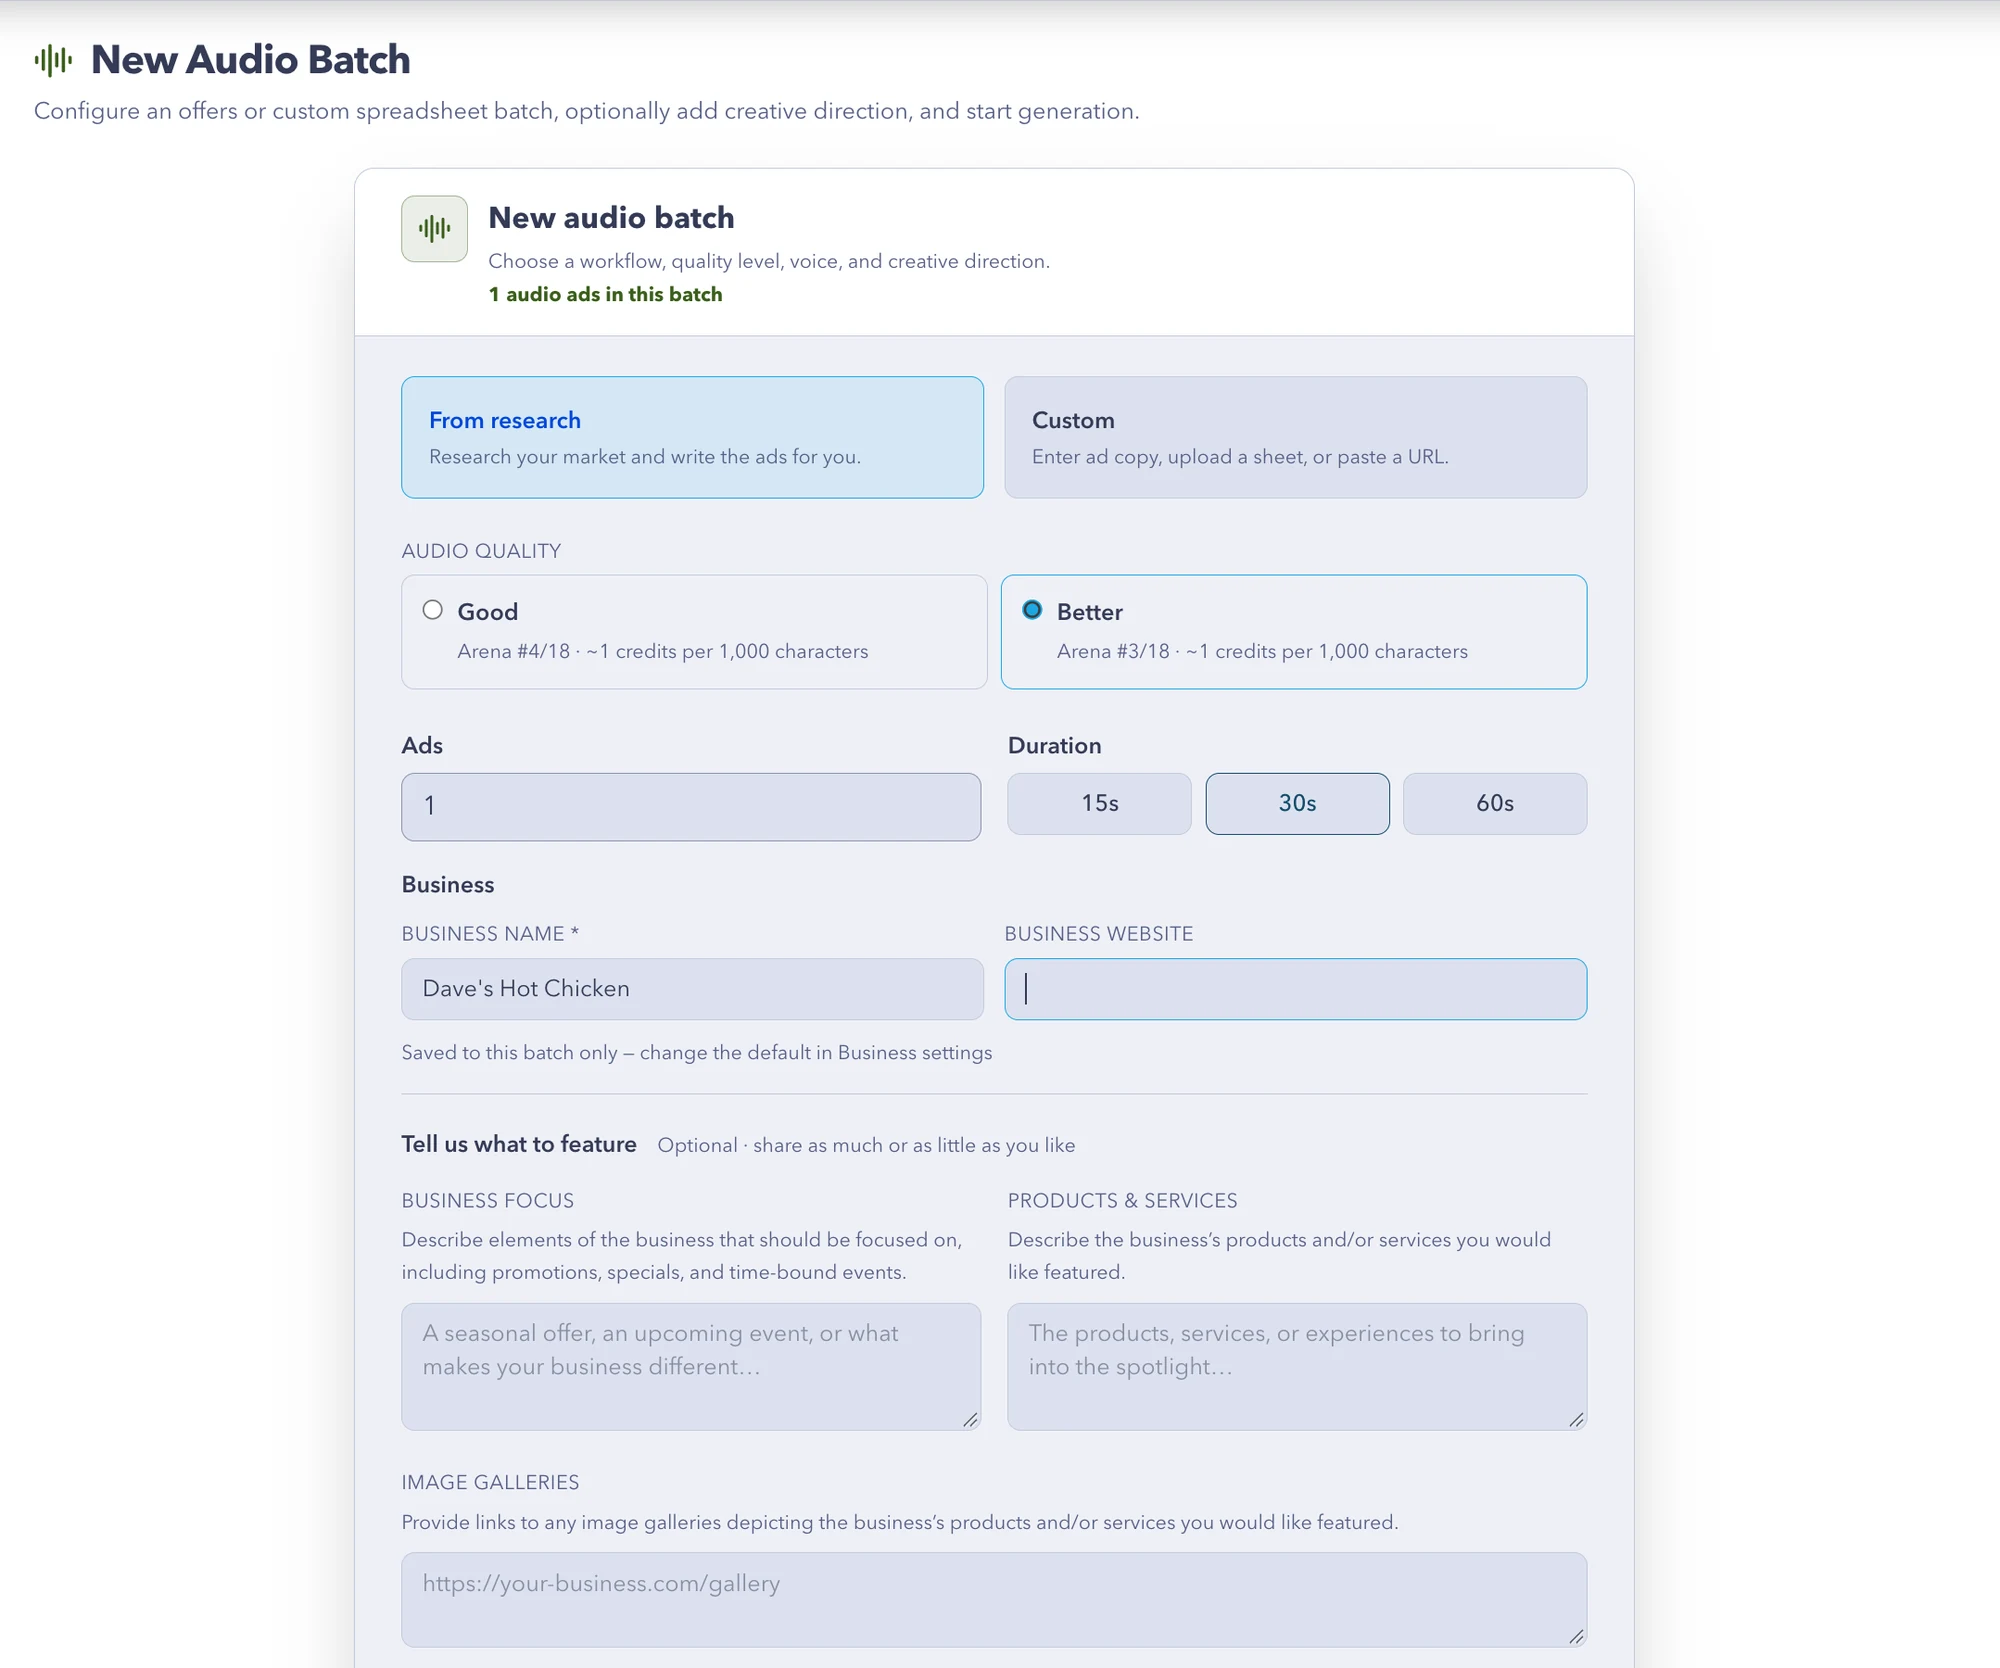Choose the Good audio quality radio button
The image size is (2000, 1668).
tap(432, 610)
